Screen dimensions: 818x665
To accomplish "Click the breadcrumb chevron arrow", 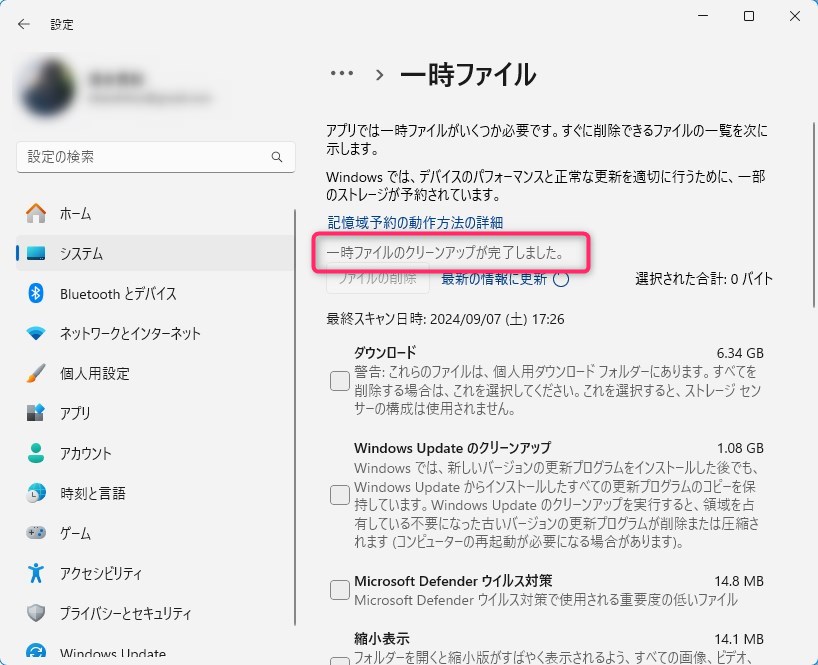I will click(x=380, y=74).
